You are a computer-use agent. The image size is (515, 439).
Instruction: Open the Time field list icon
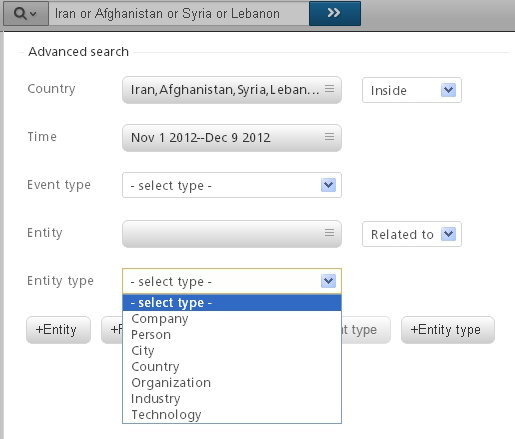[x=329, y=137]
